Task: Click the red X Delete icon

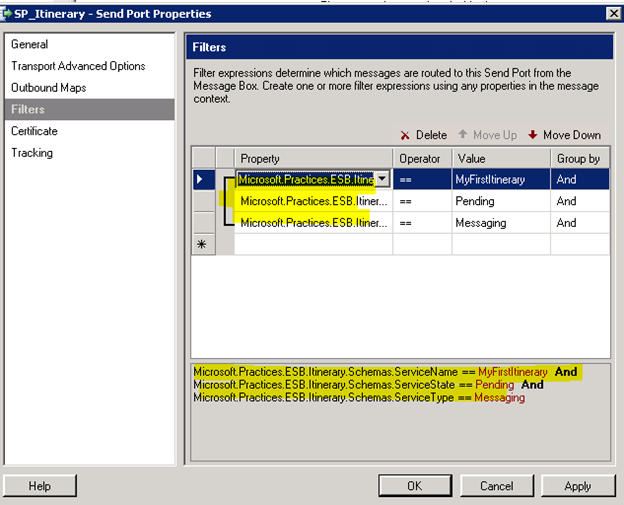Action: (405, 135)
